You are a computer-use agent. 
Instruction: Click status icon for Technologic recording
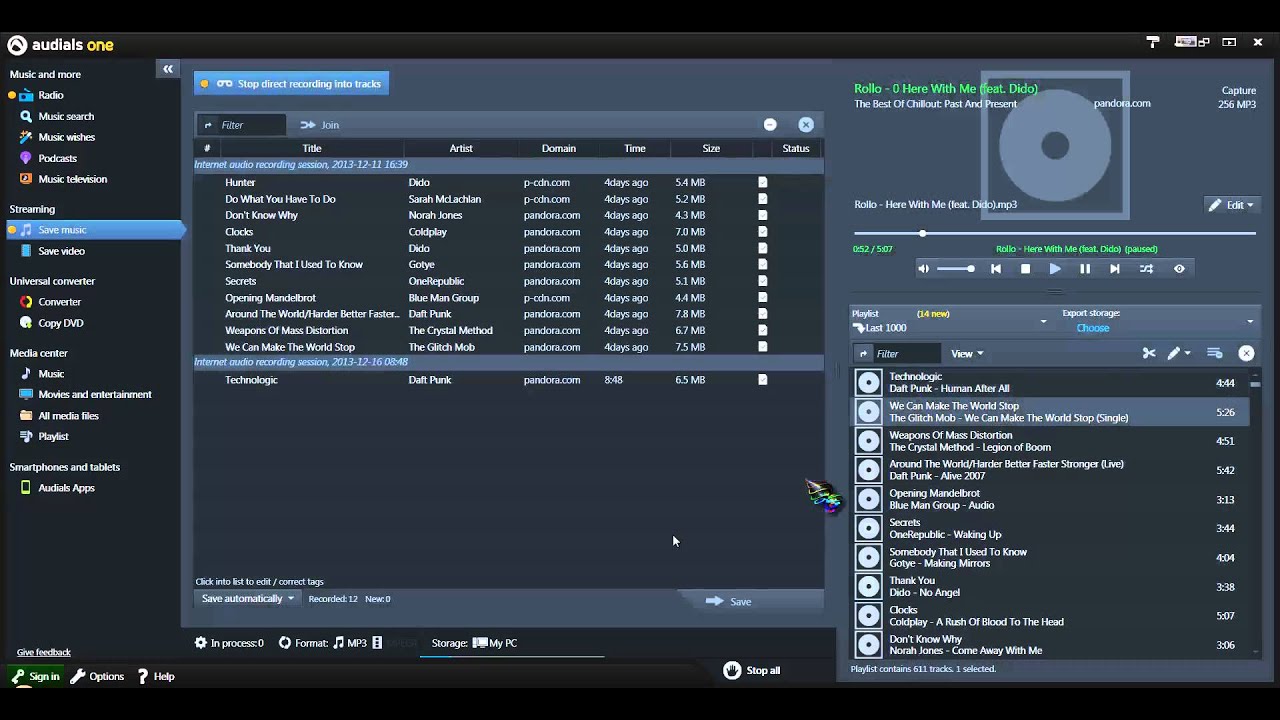click(763, 380)
